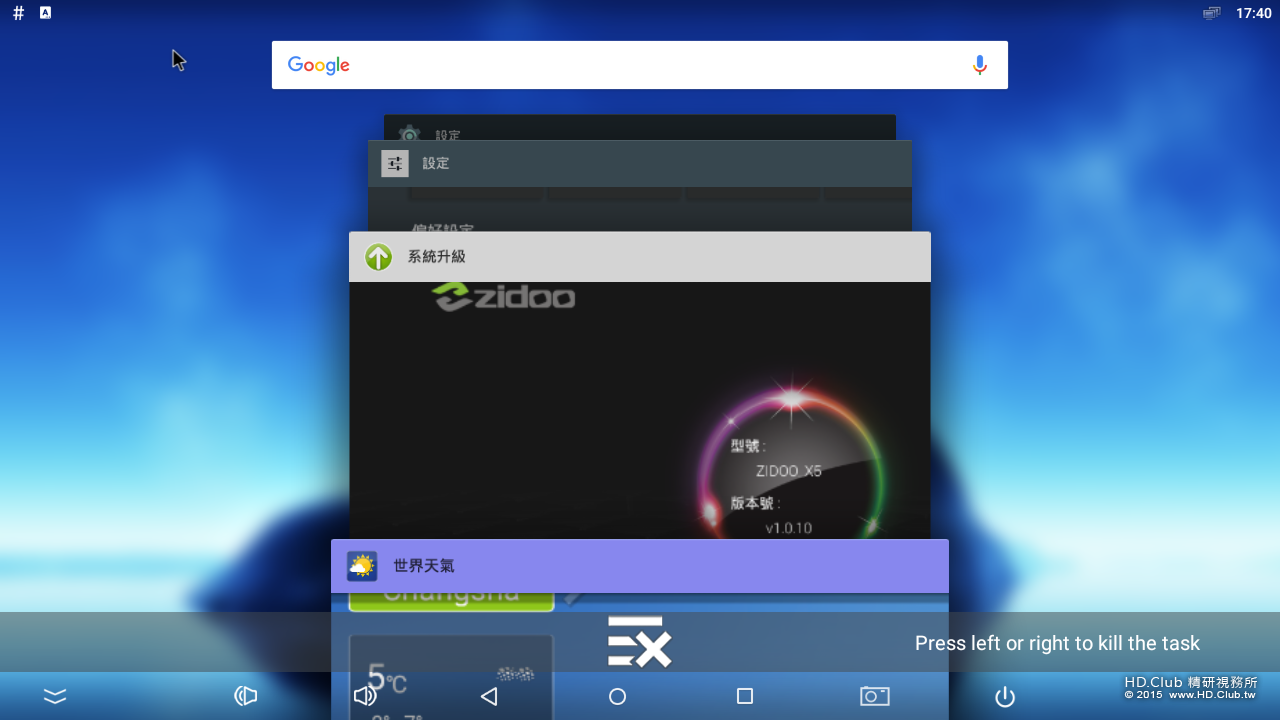Click the # root indicator in status bar

[18, 13]
